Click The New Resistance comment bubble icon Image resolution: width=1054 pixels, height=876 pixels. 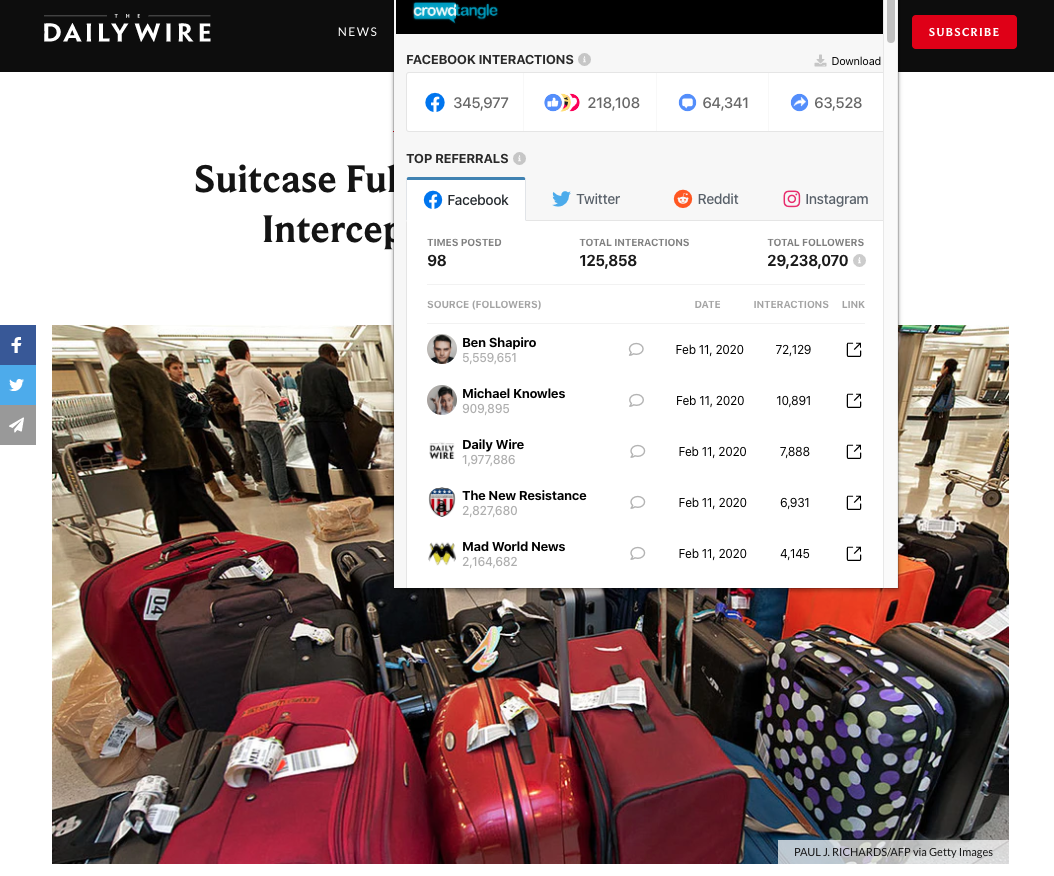[x=637, y=503]
